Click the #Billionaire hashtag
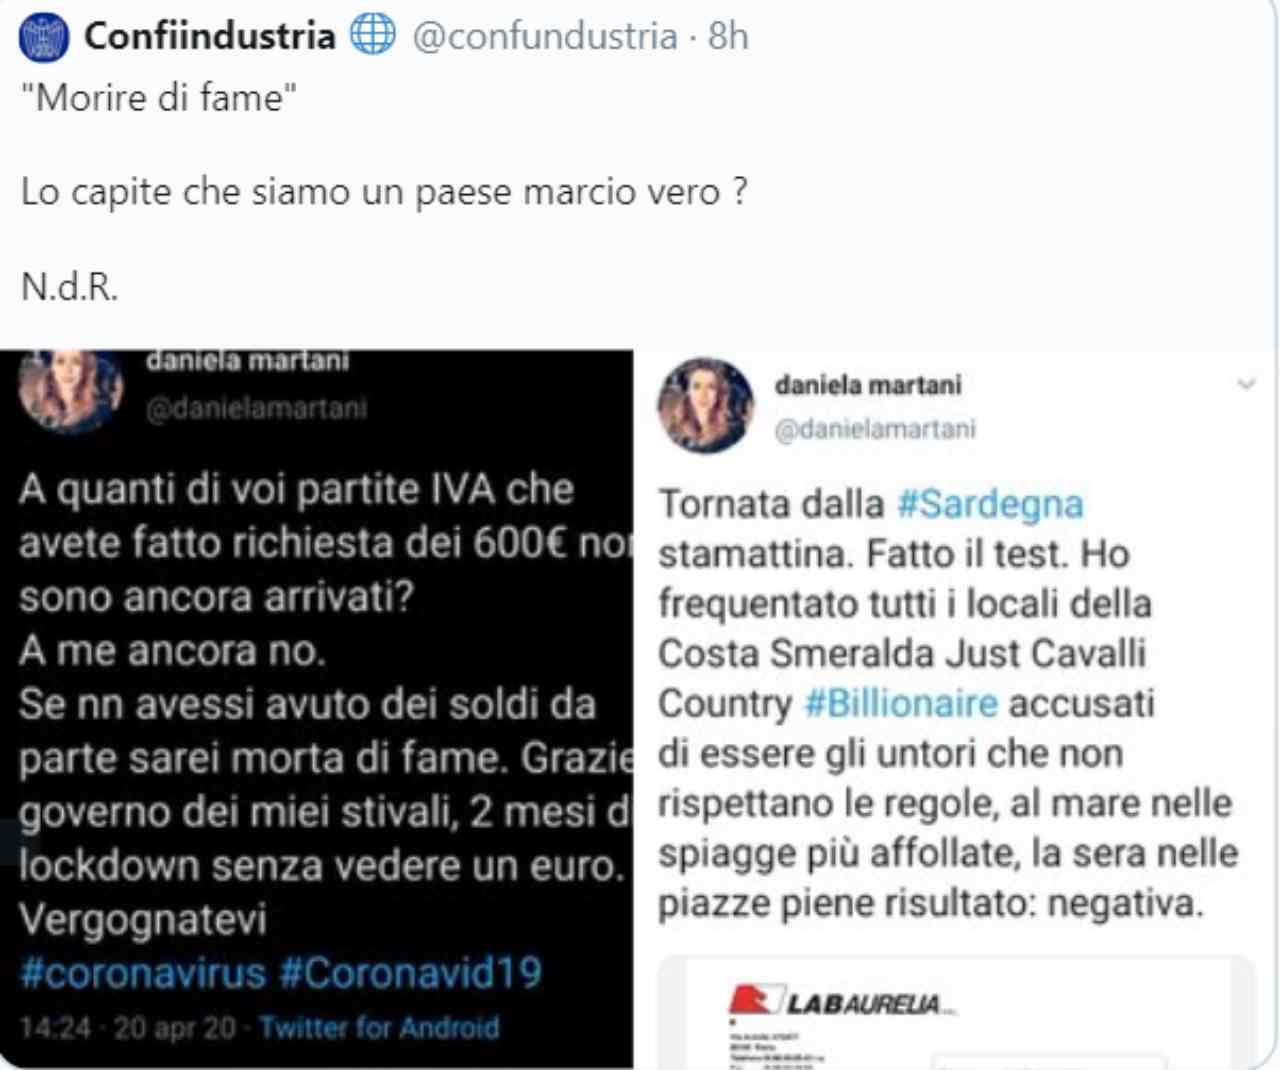This screenshot has width=1280, height=1070. [x=901, y=703]
